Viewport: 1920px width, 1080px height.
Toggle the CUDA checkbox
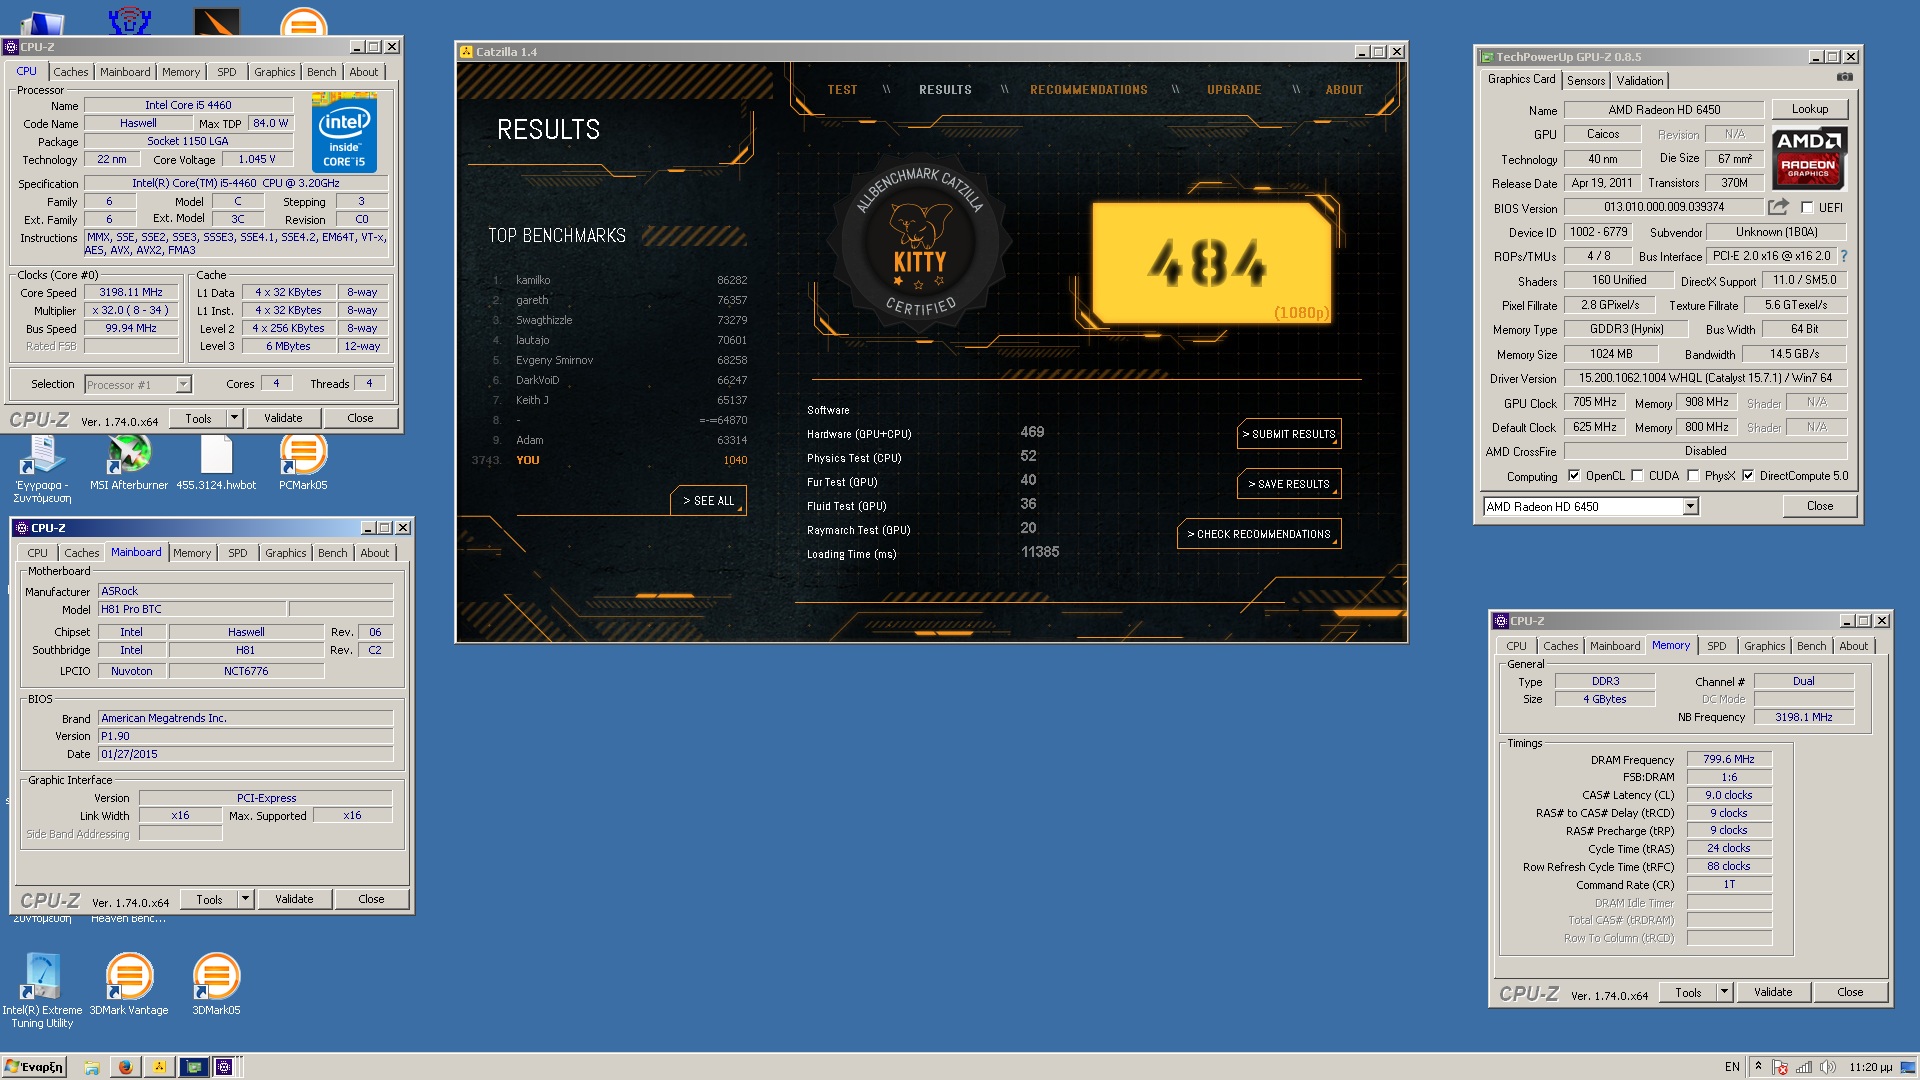point(1637,476)
